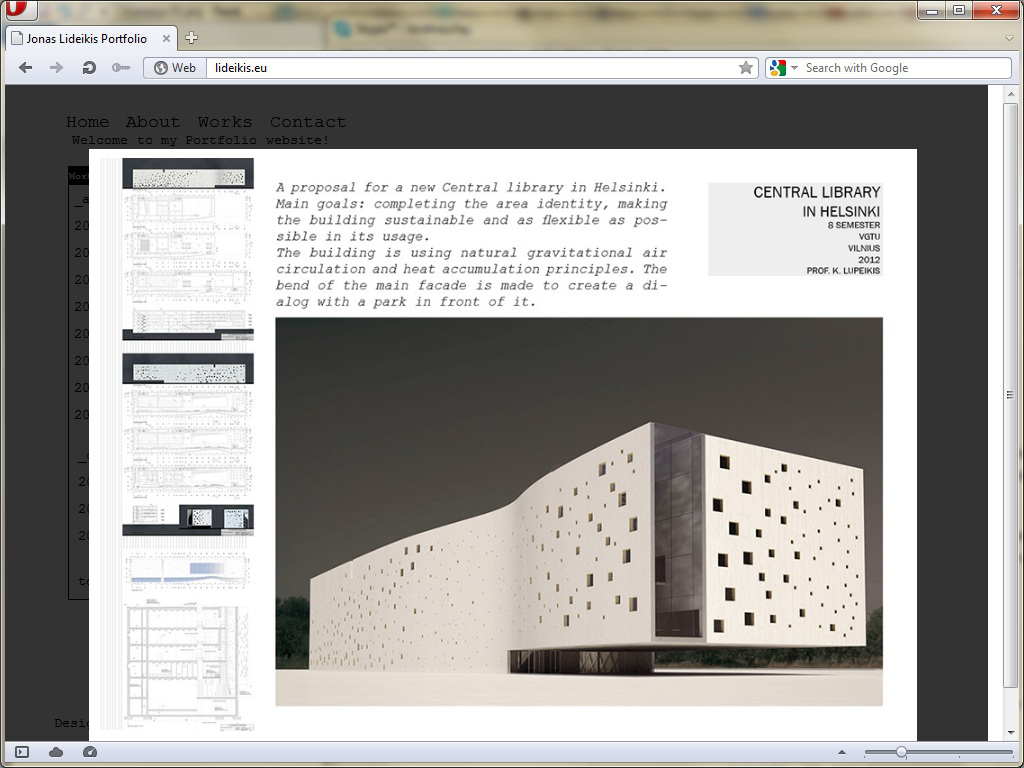Reload the current page
This screenshot has width=1024, height=768.
pyautogui.click(x=89, y=68)
